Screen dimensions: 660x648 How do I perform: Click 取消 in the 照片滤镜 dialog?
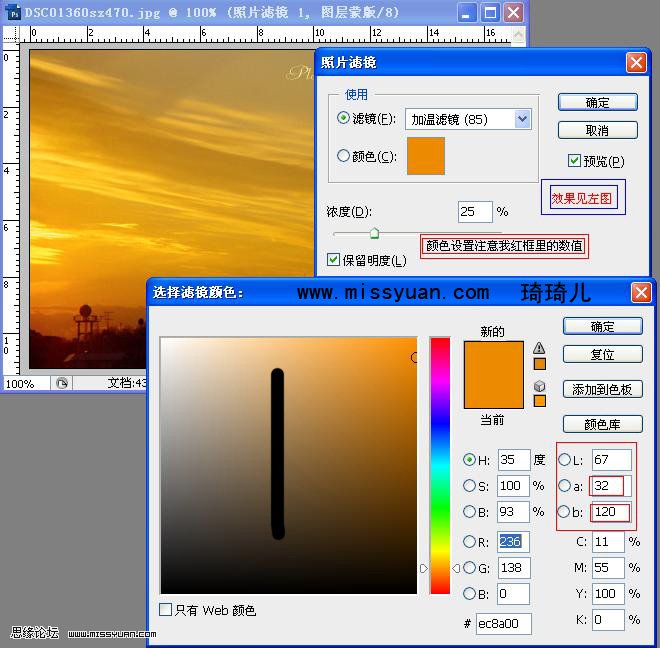[x=598, y=130]
